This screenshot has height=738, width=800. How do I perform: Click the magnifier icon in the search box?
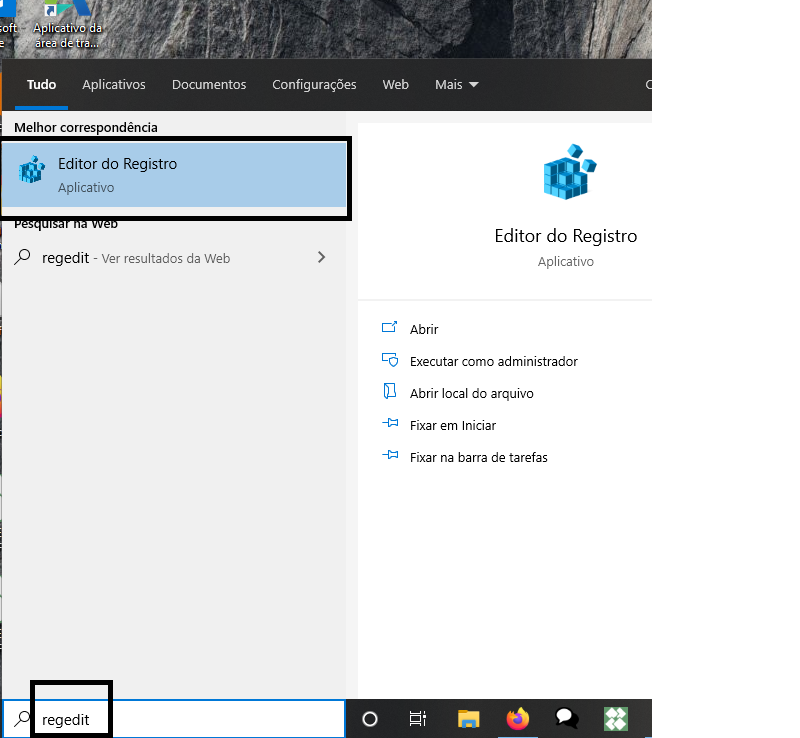coord(21,719)
